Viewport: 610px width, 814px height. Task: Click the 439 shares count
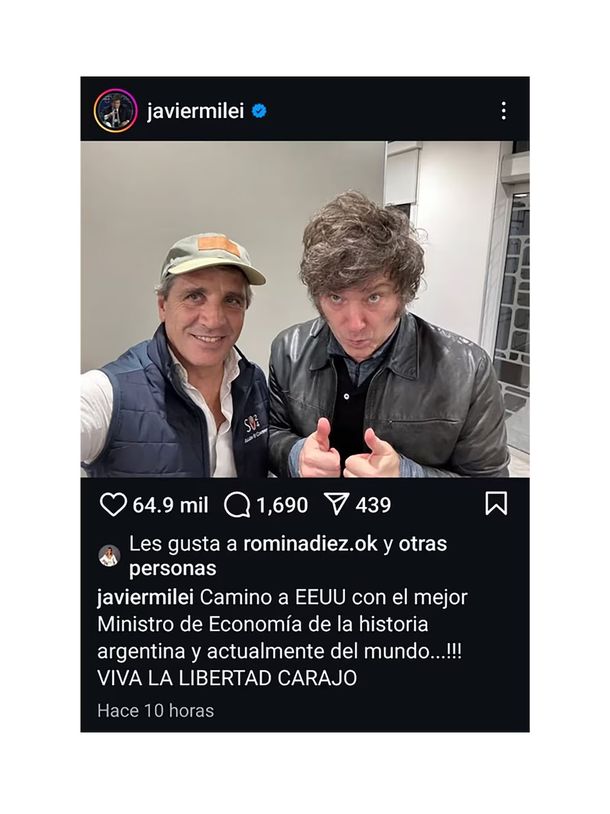373,505
